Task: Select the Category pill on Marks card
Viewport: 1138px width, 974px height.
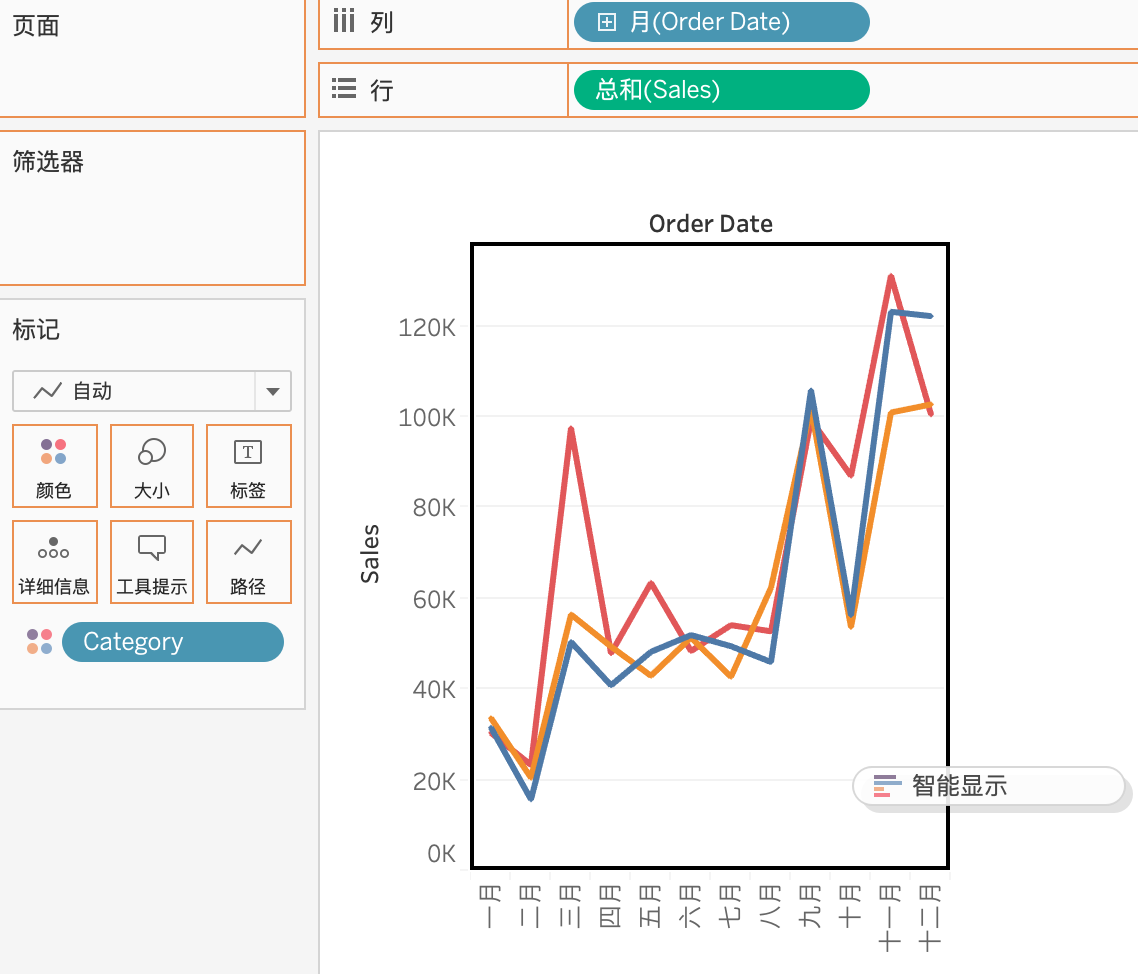Action: click(x=173, y=642)
